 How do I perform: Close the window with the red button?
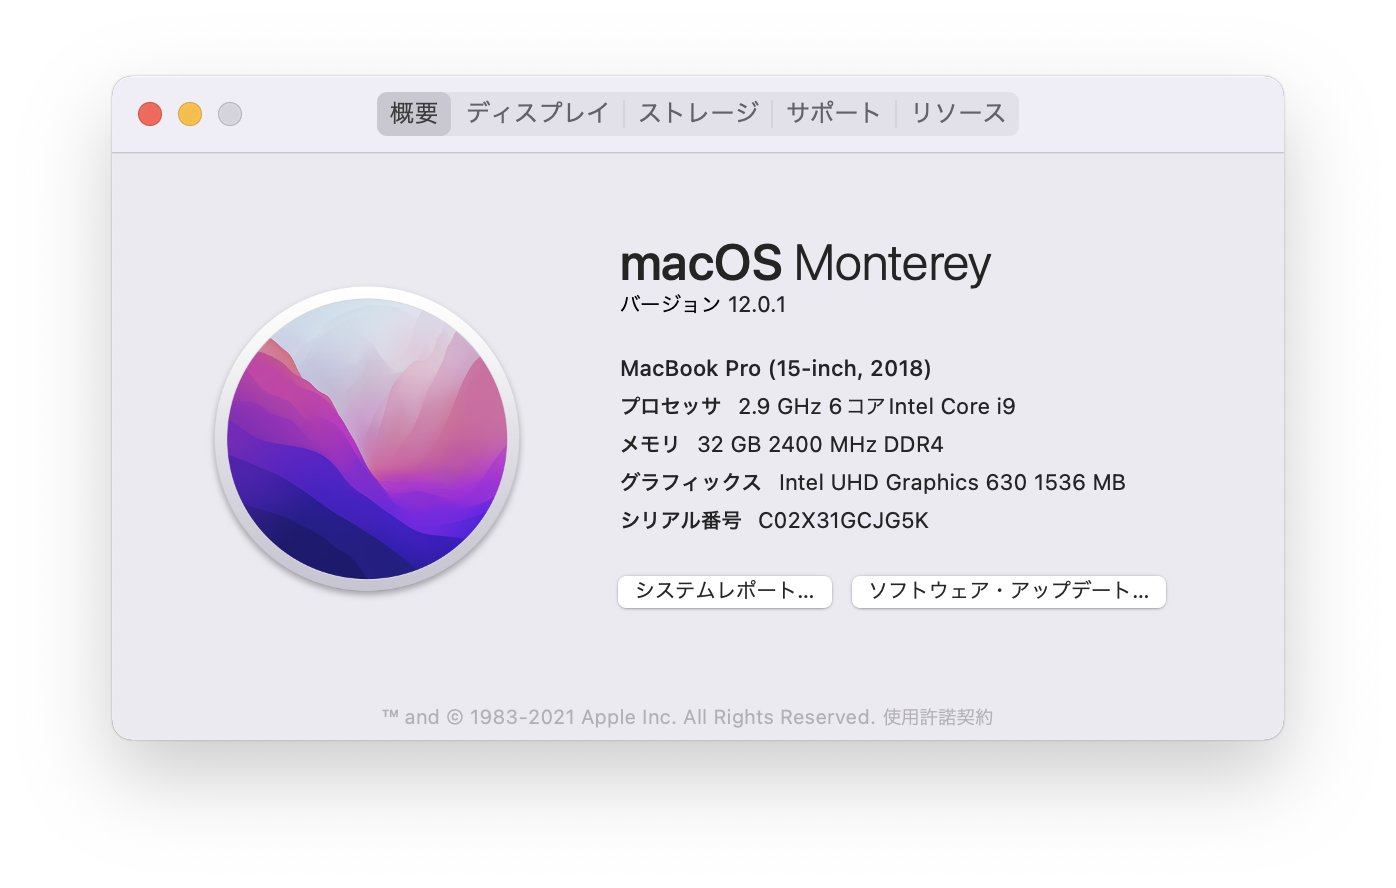point(150,114)
